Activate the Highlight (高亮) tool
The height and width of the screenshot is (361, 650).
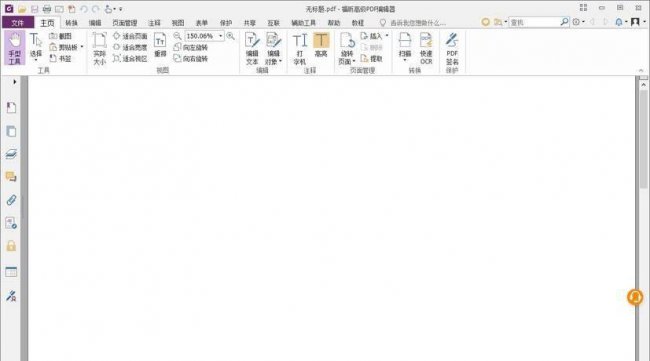(321, 45)
